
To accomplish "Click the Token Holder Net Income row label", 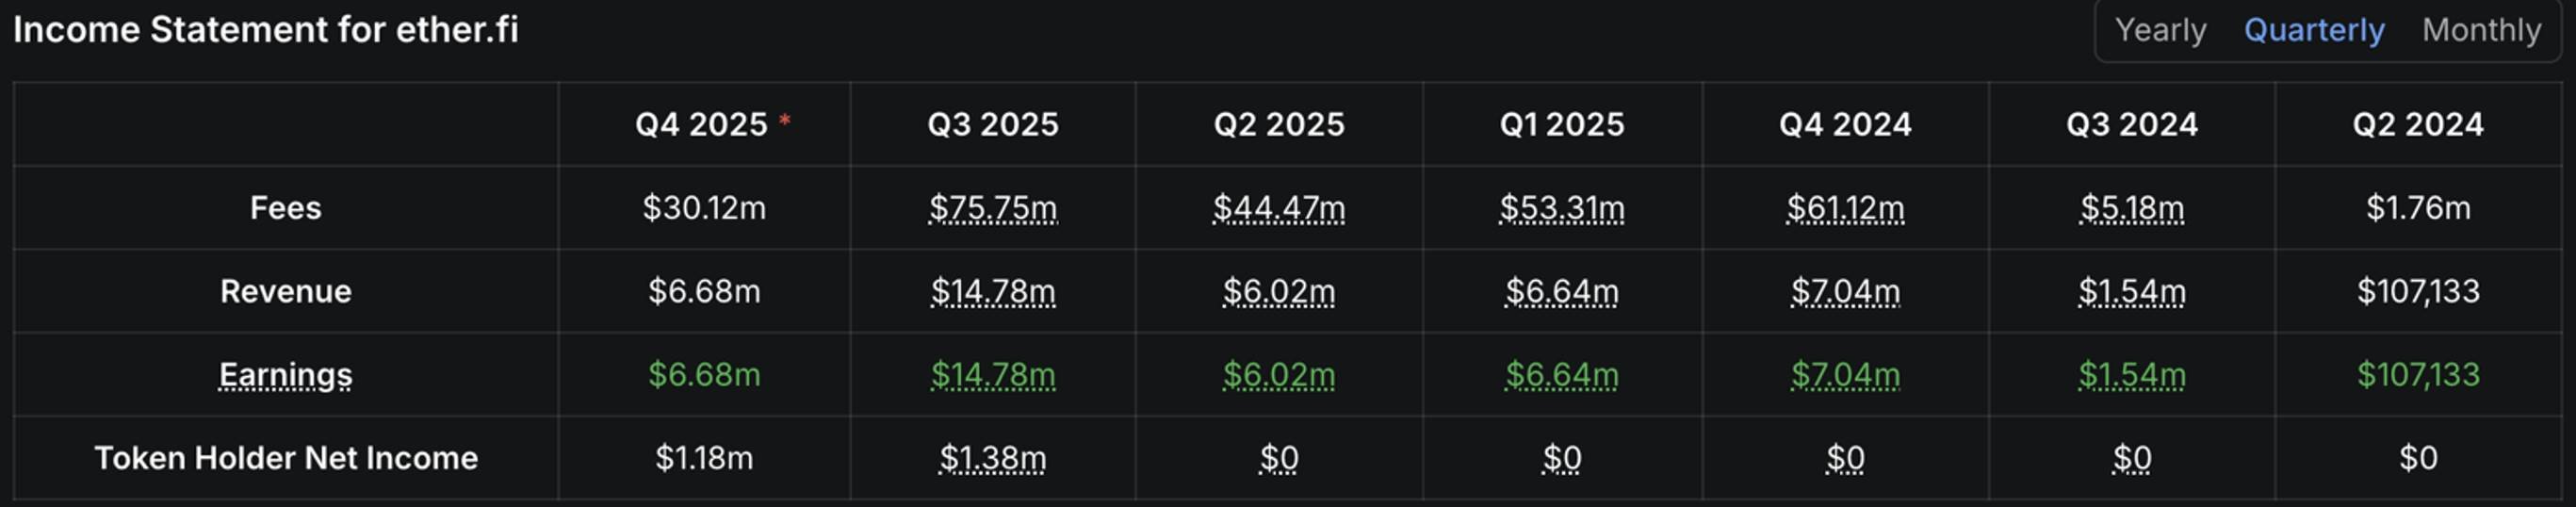I will click(x=285, y=458).
